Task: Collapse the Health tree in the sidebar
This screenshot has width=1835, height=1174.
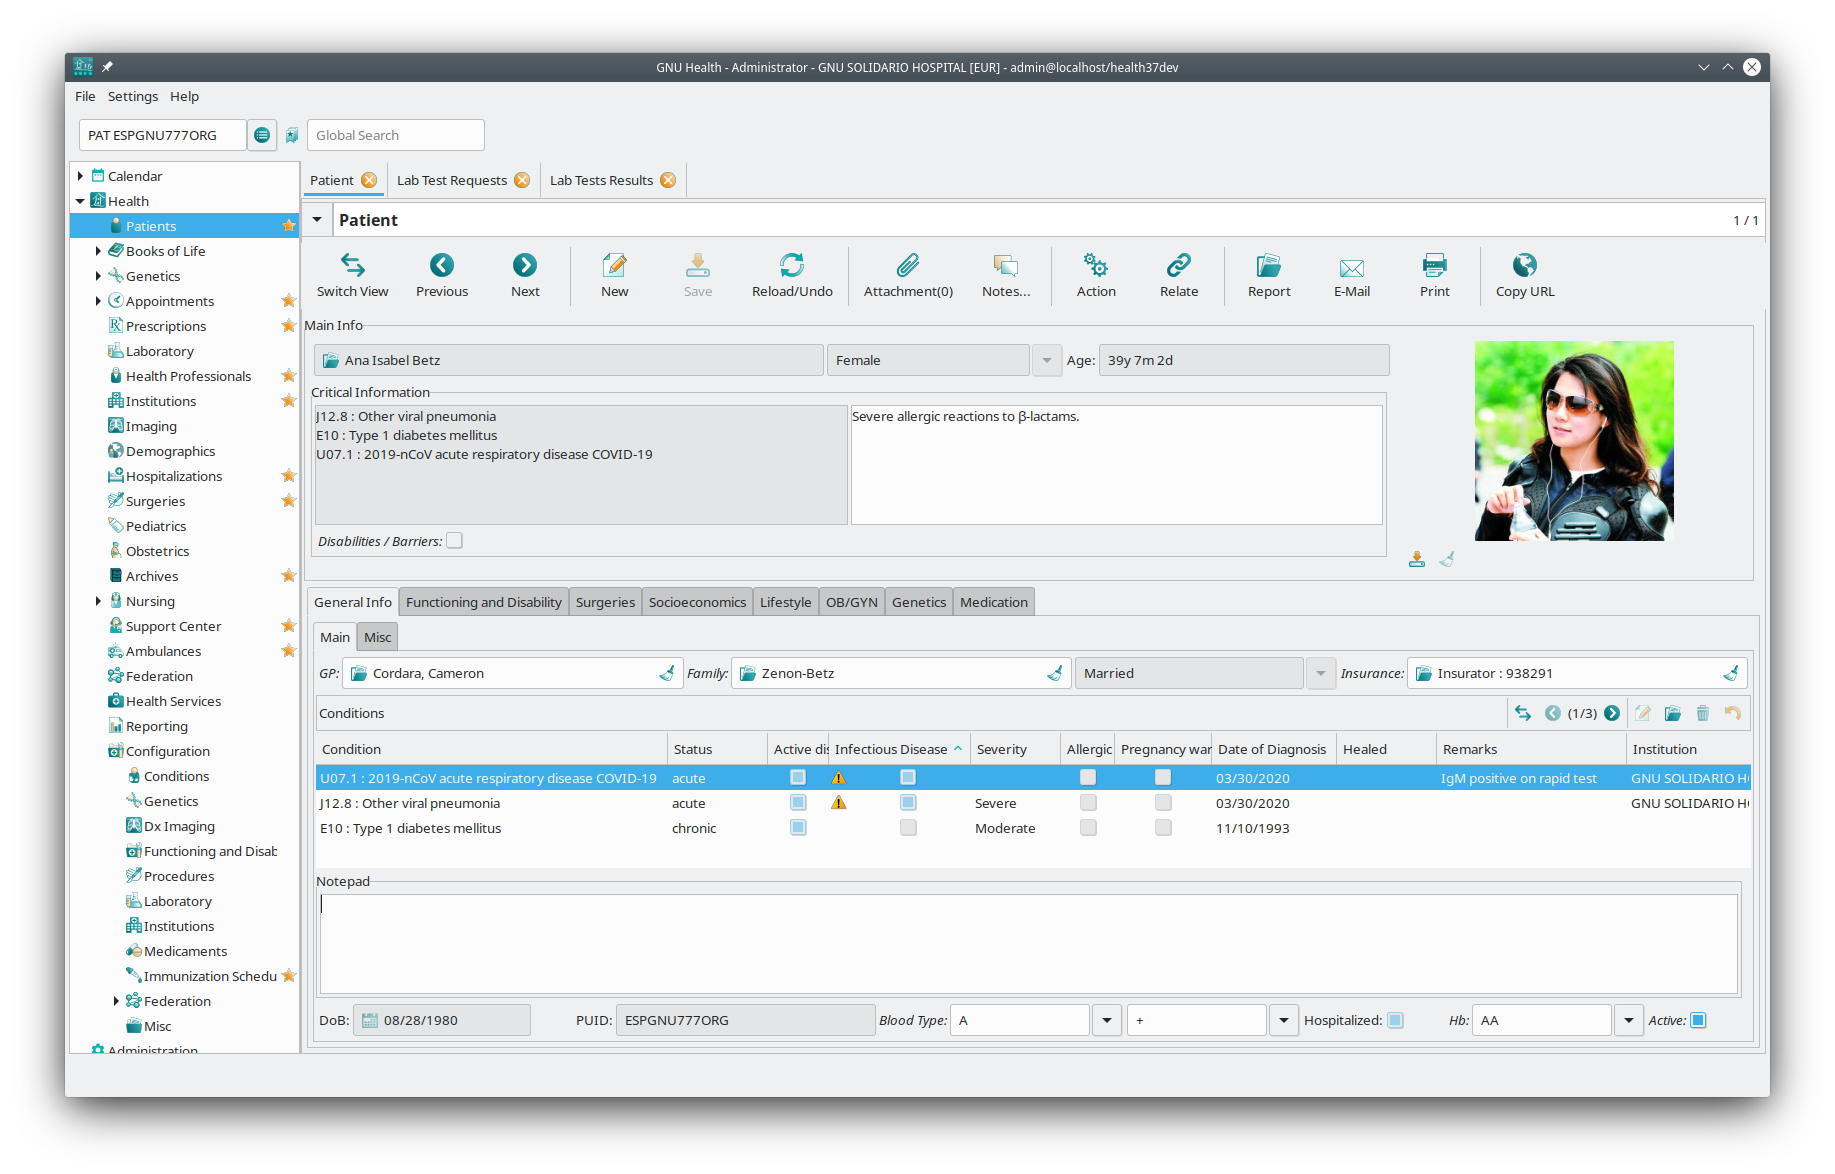Action: [80, 200]
